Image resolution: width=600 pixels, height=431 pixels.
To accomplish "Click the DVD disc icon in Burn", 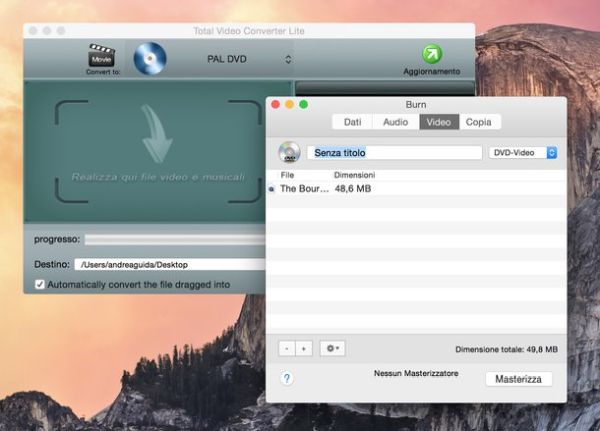I will click(289, 152).
